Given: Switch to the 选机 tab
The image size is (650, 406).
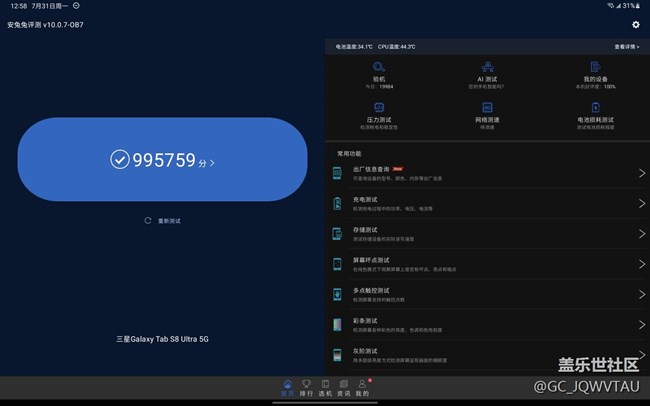Looking at the screenshot, I should point(325,388).
